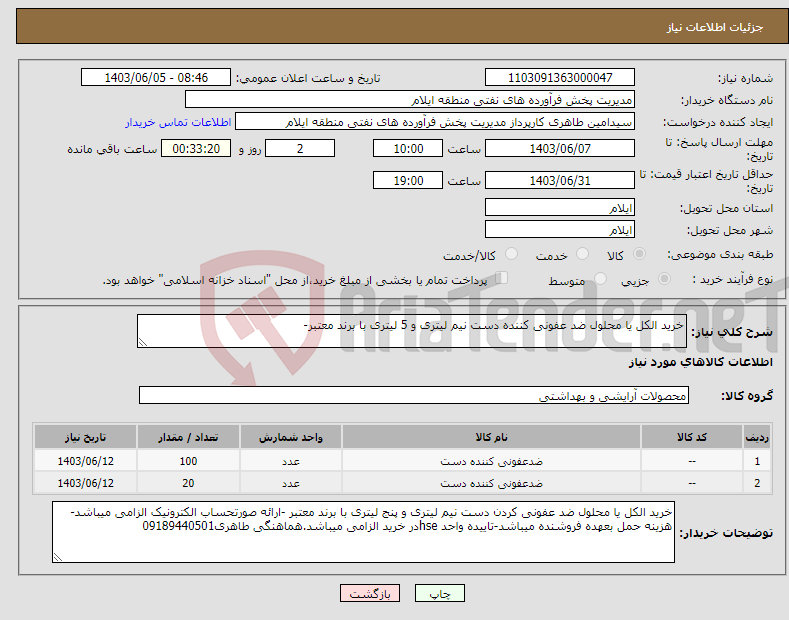Click the اطلاعات کالاهای مورد نیاز heading
Viewport: 789px width, 620px height.
700,362
